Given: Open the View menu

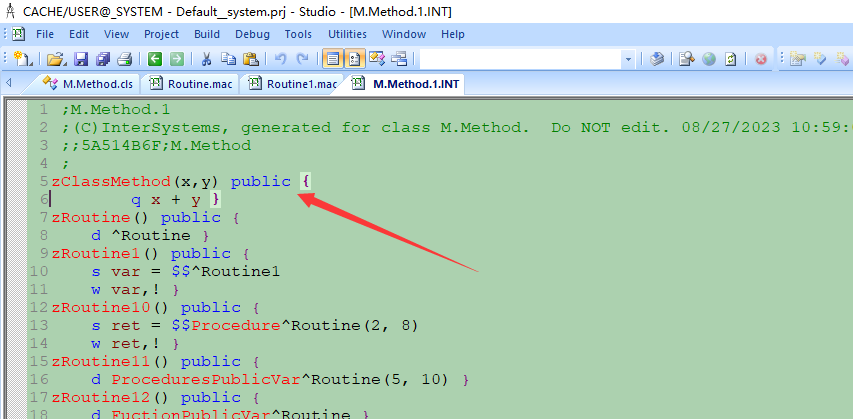Looking at the screenshot, I should coord(116,34).
